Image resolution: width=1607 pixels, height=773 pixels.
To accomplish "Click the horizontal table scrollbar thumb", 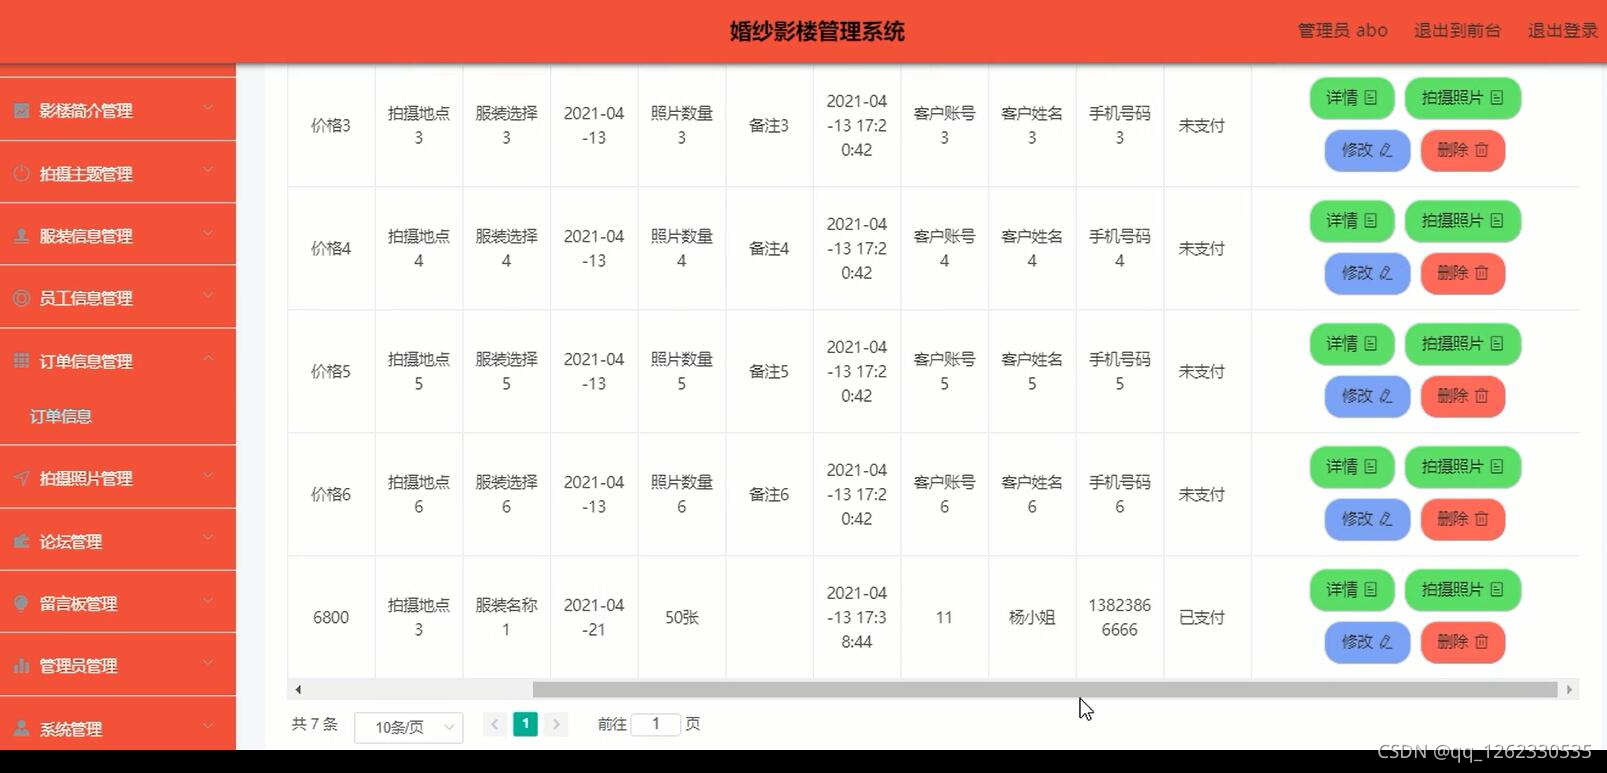I will [1045, 689].
